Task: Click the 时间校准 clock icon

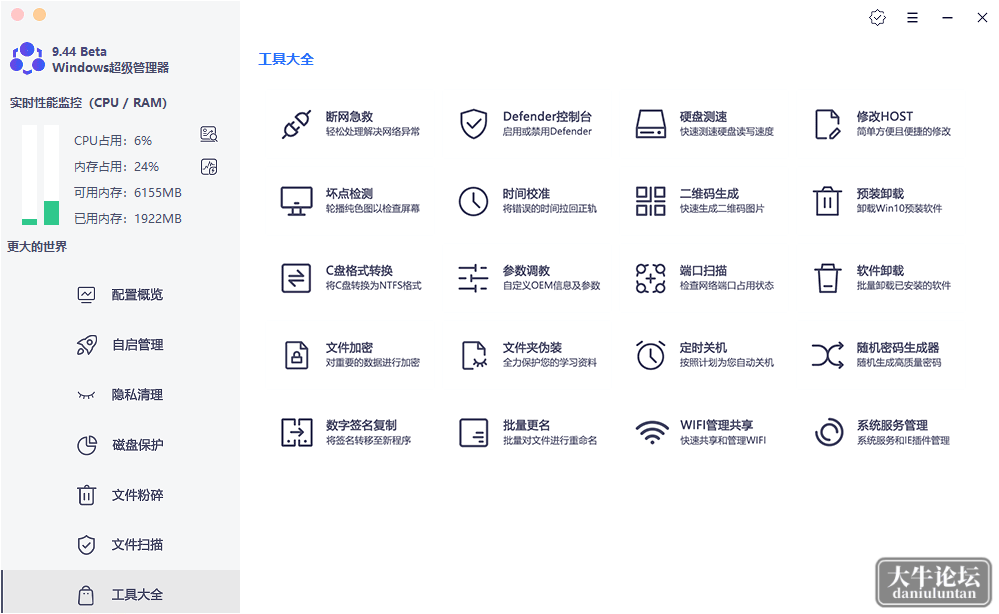Action: click(x=473, y=201)
